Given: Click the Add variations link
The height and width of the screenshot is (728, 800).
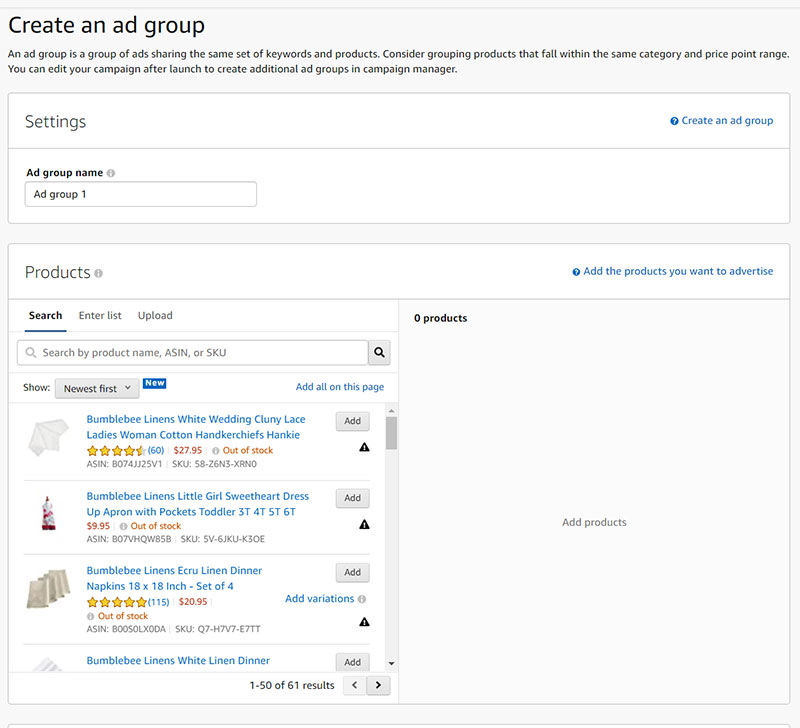Looking at the screenshot, I should coord(319,599).
